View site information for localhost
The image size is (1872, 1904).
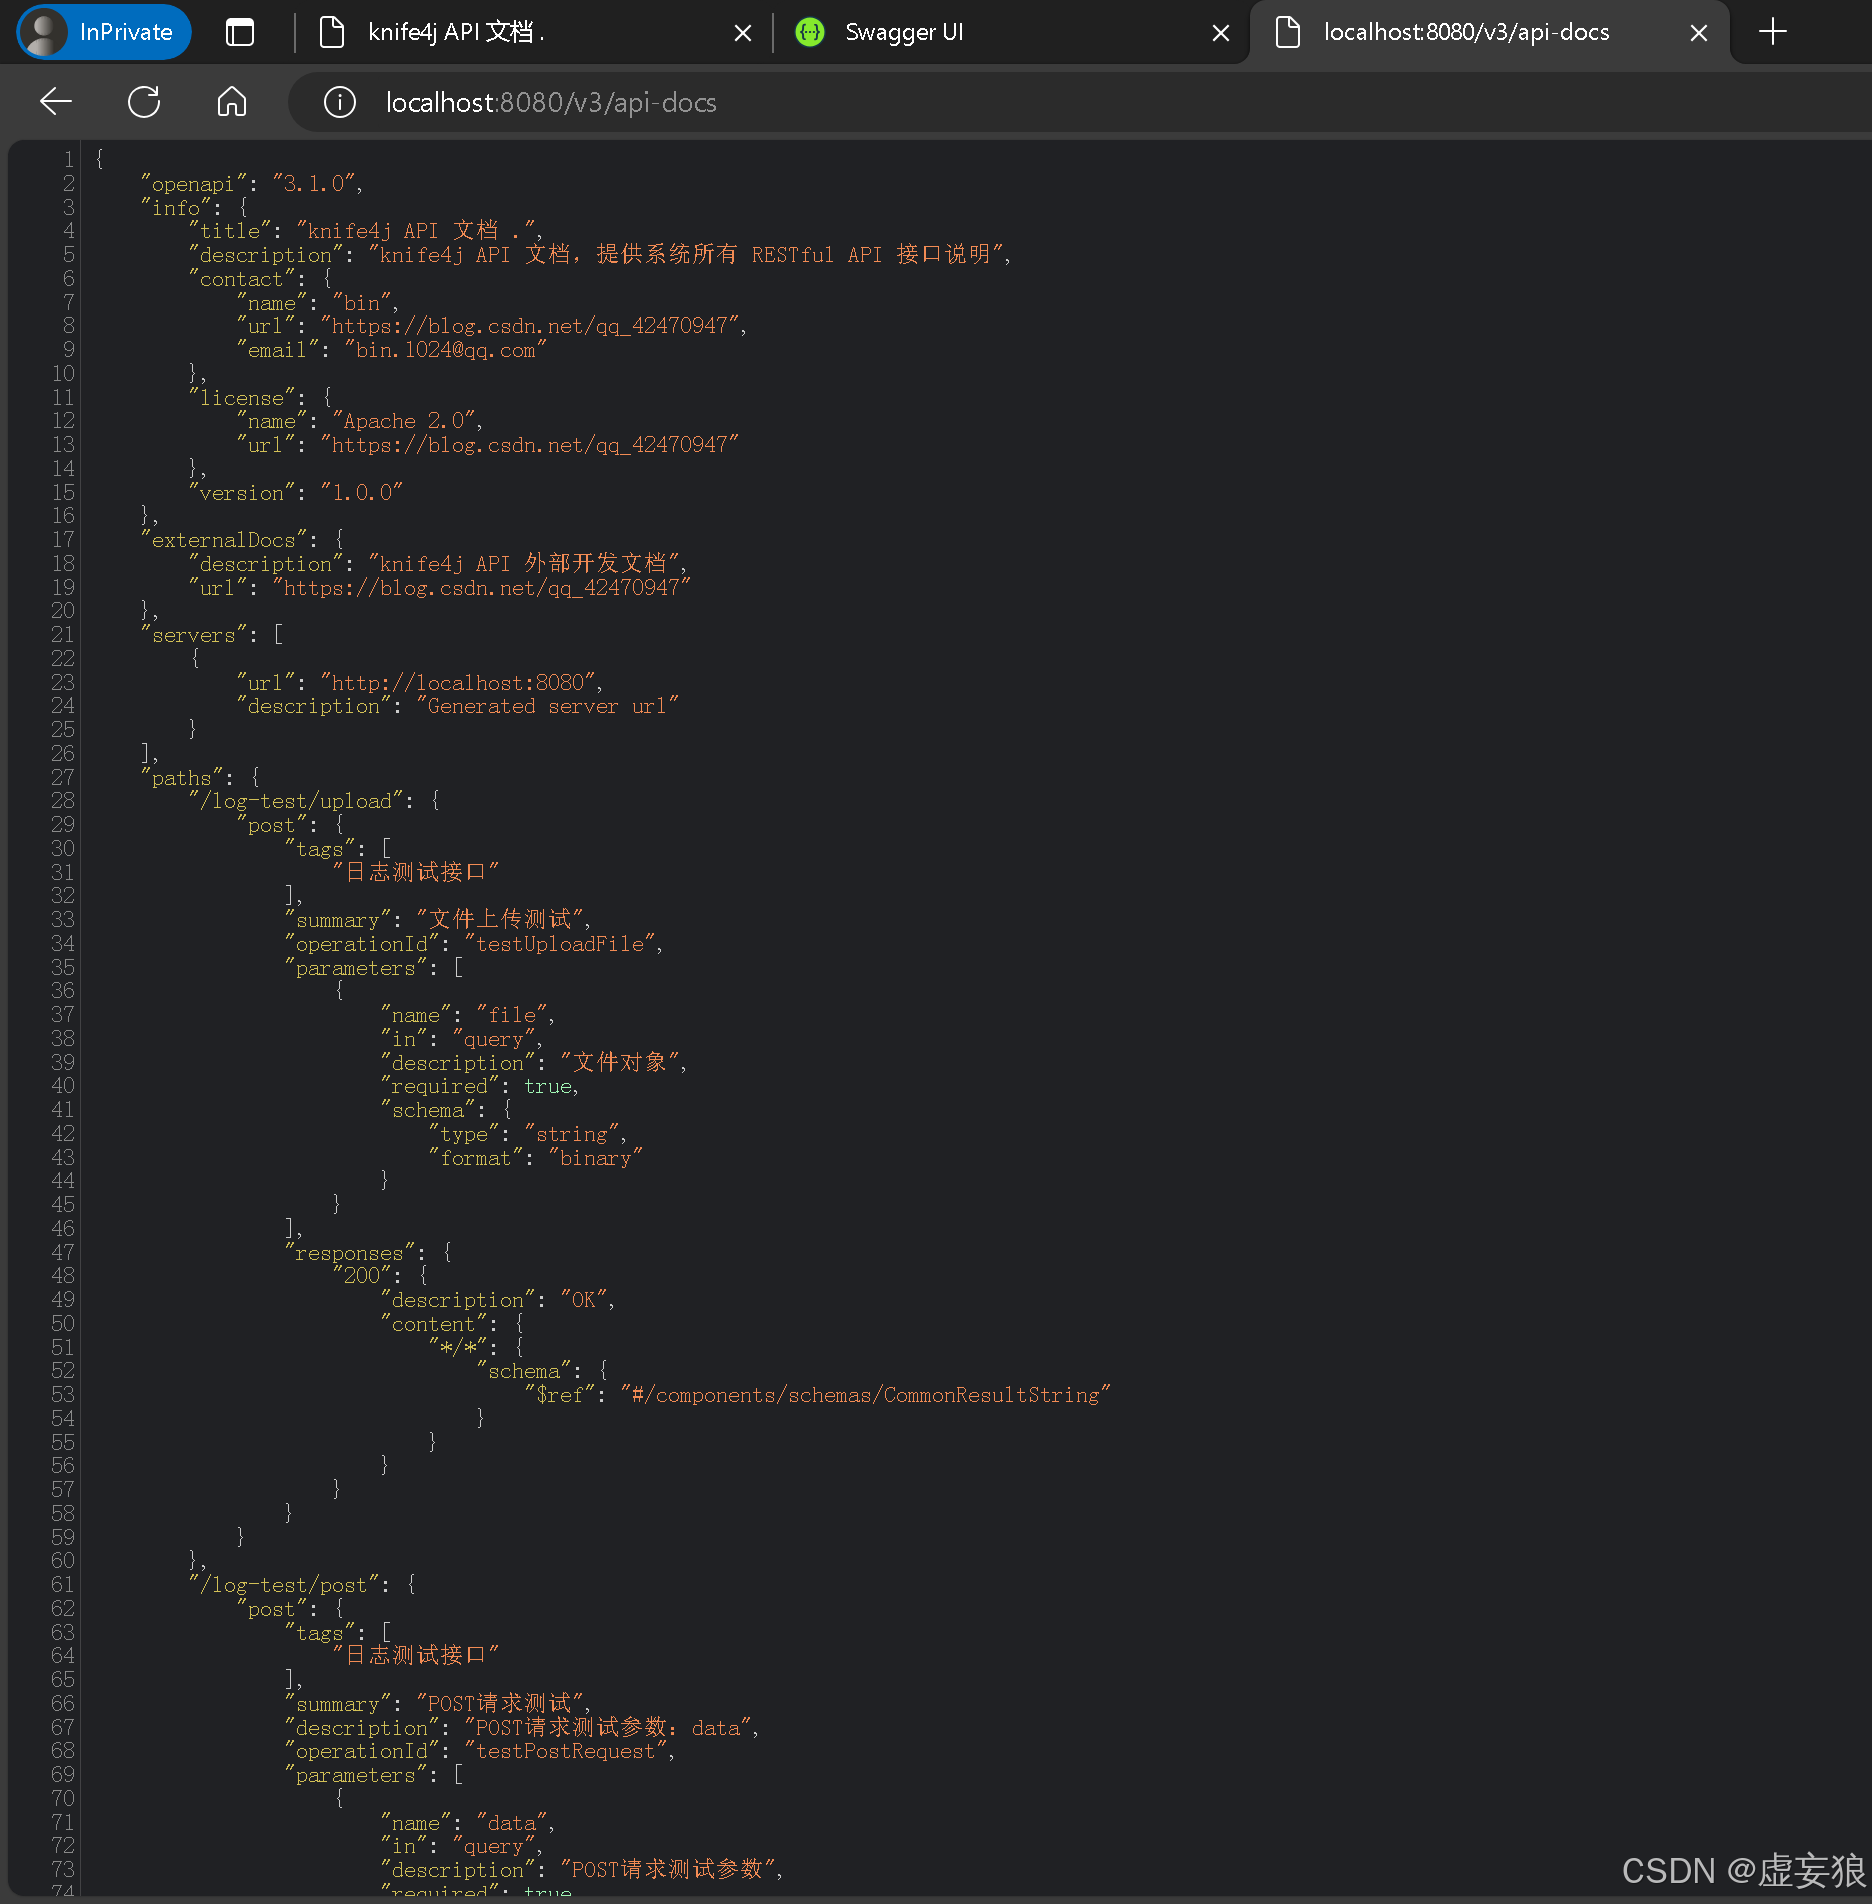(x=339, y=101)
